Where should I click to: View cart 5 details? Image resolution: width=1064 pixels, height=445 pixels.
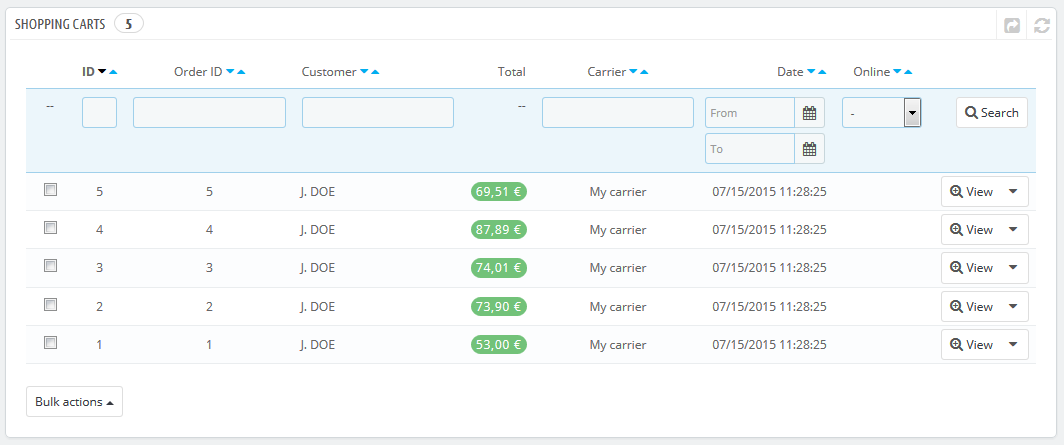(x=971, y=192)
